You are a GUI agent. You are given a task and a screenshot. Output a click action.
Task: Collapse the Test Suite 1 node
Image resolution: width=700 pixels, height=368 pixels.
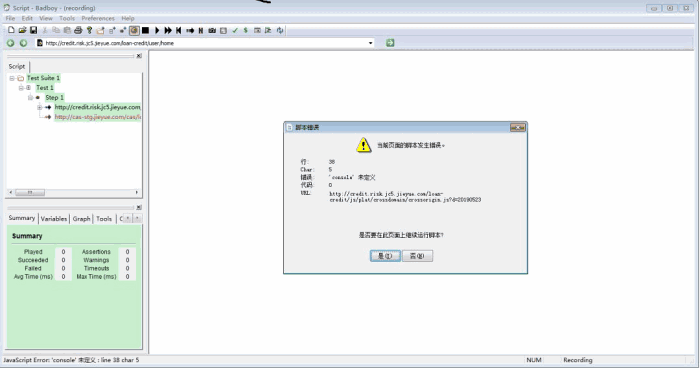12,78
